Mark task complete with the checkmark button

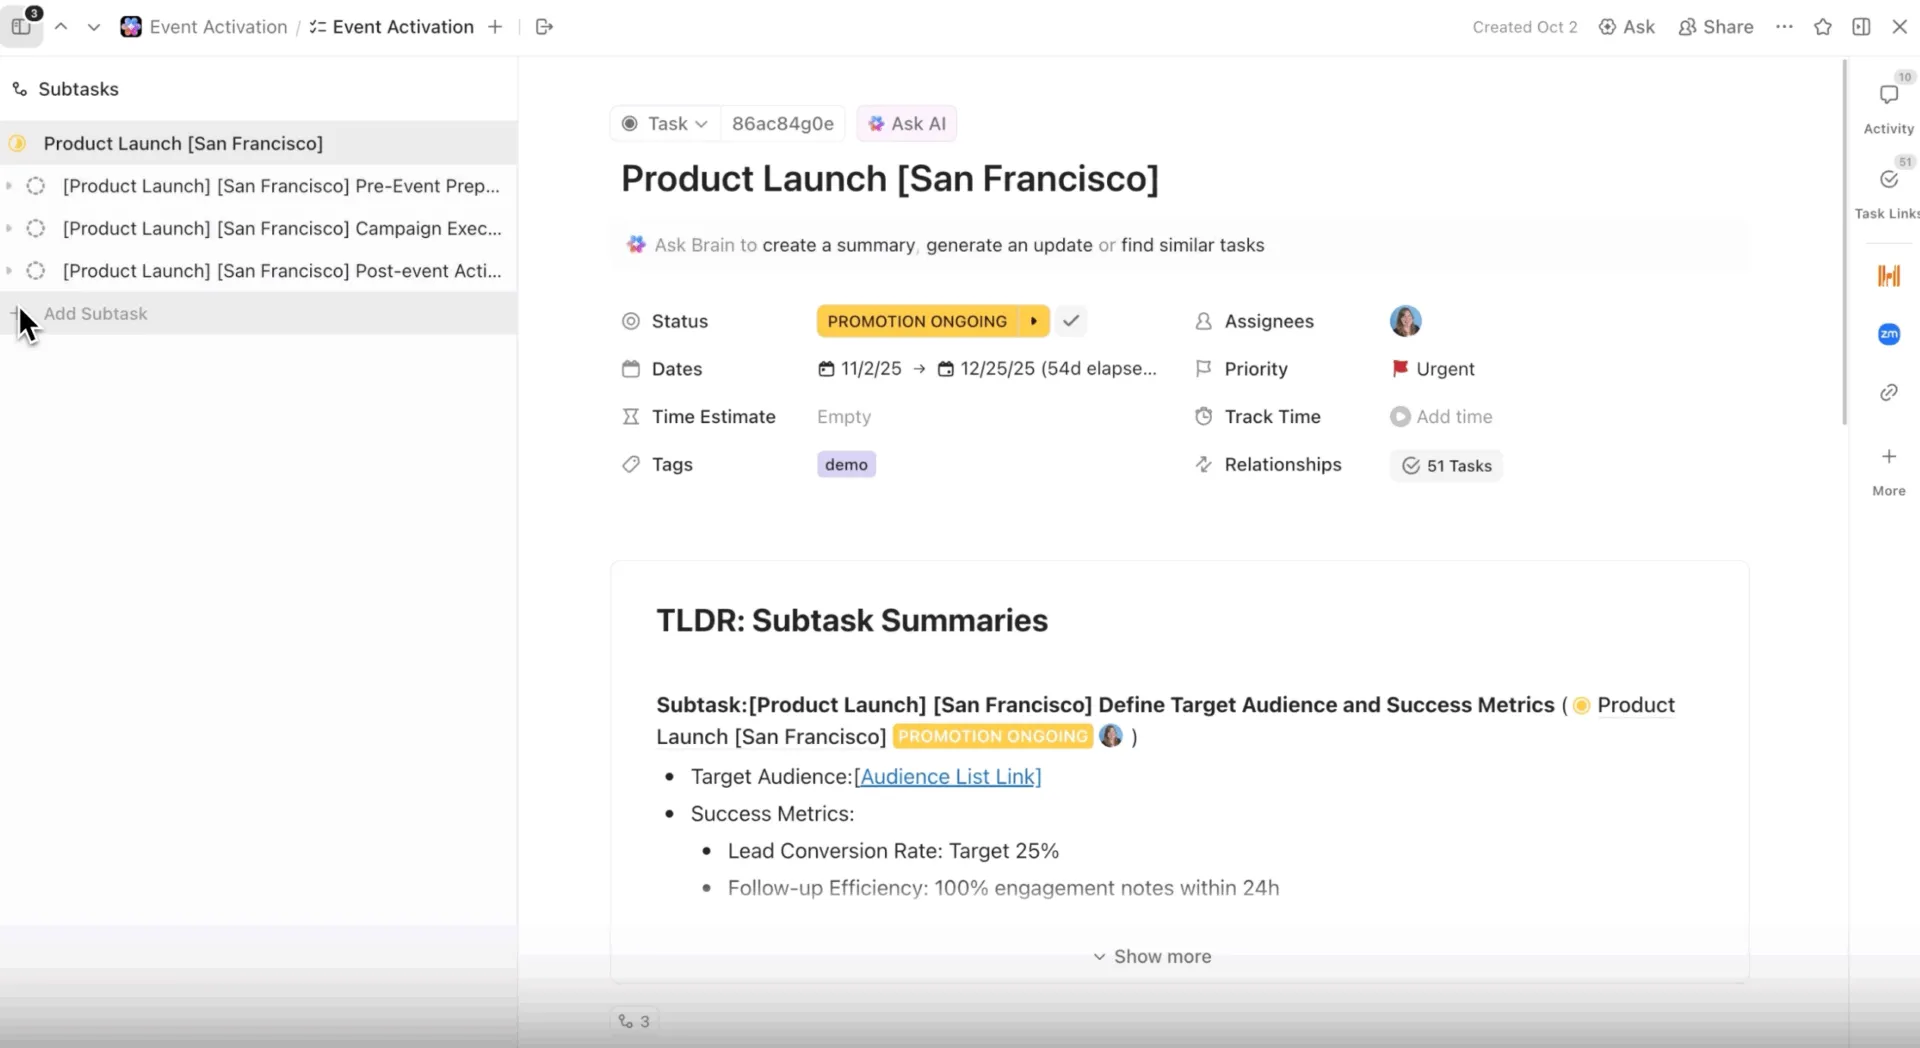point(1071,321)
